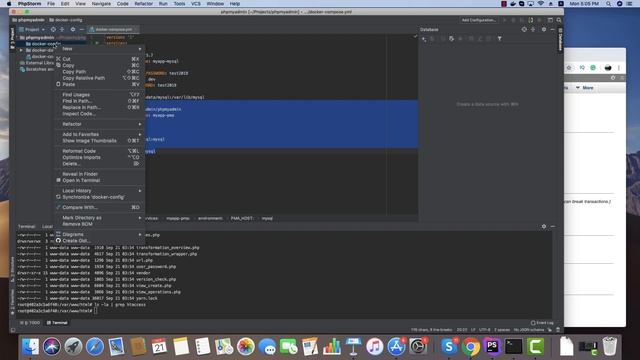Select Compare With from the context menu

point(99,207)
